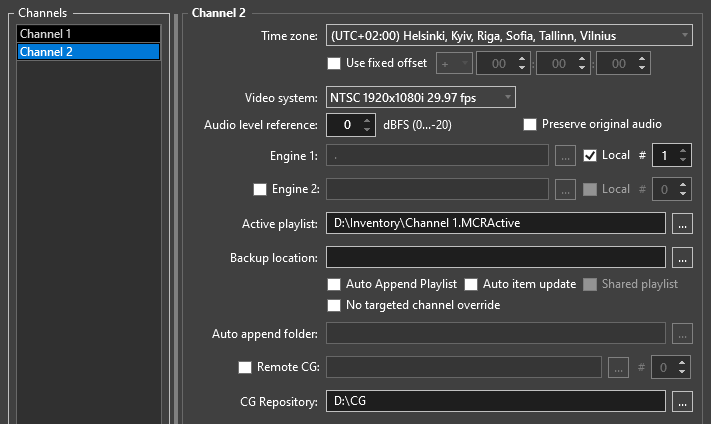This screenshot has width=711, height=424.
Task: Toggle Preserve original audio option
Action: point(530,125)
